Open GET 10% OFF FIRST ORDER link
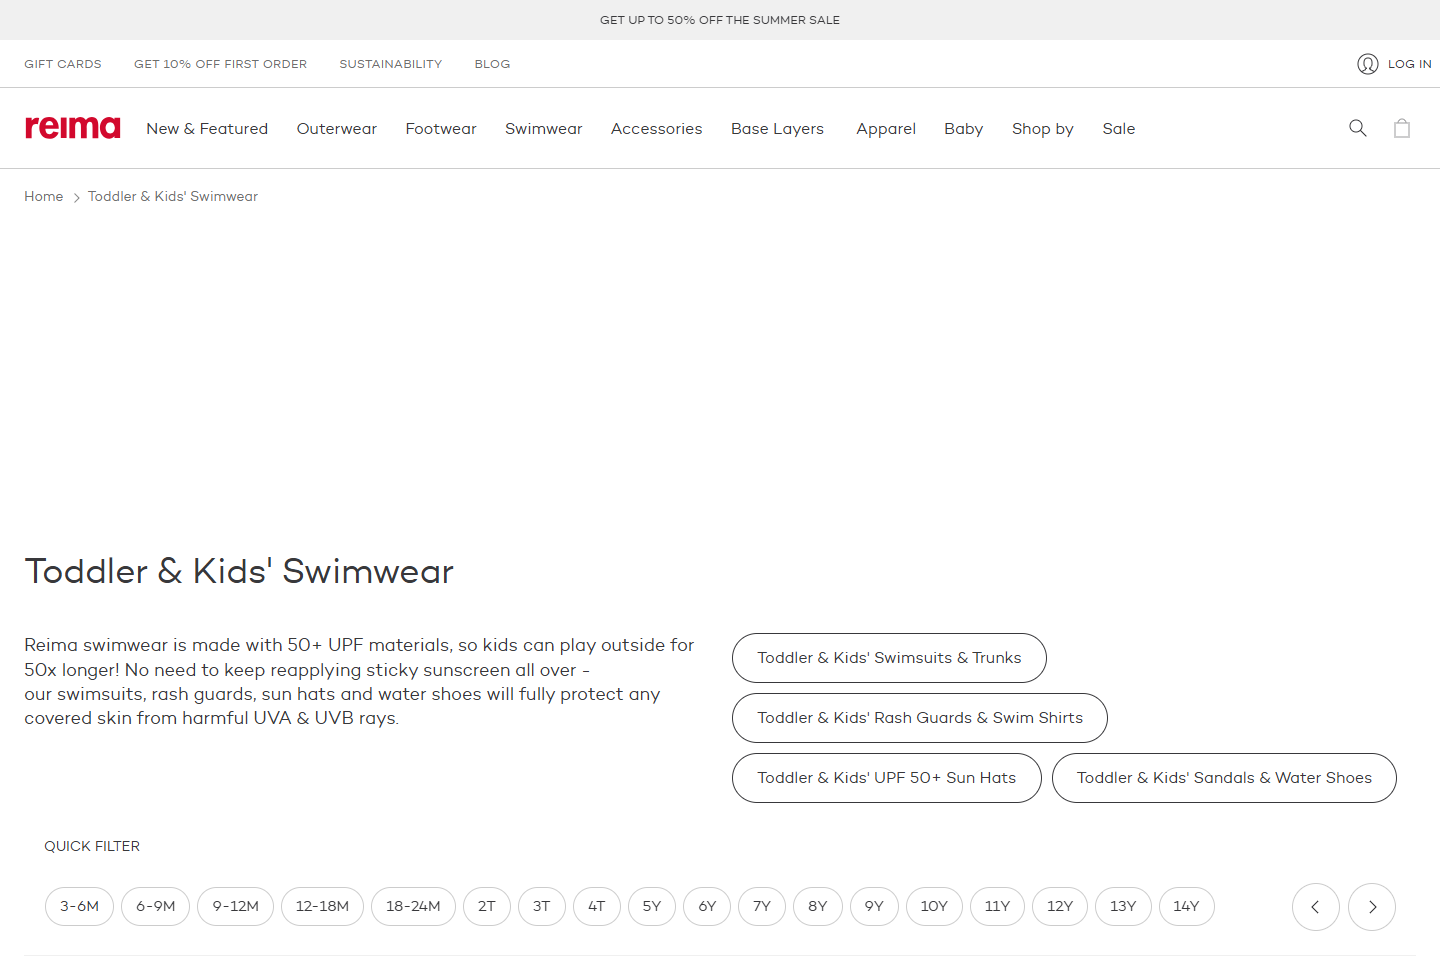This screenshot has width=1440, height=980. pyautogui.click(x=220, y=64)
